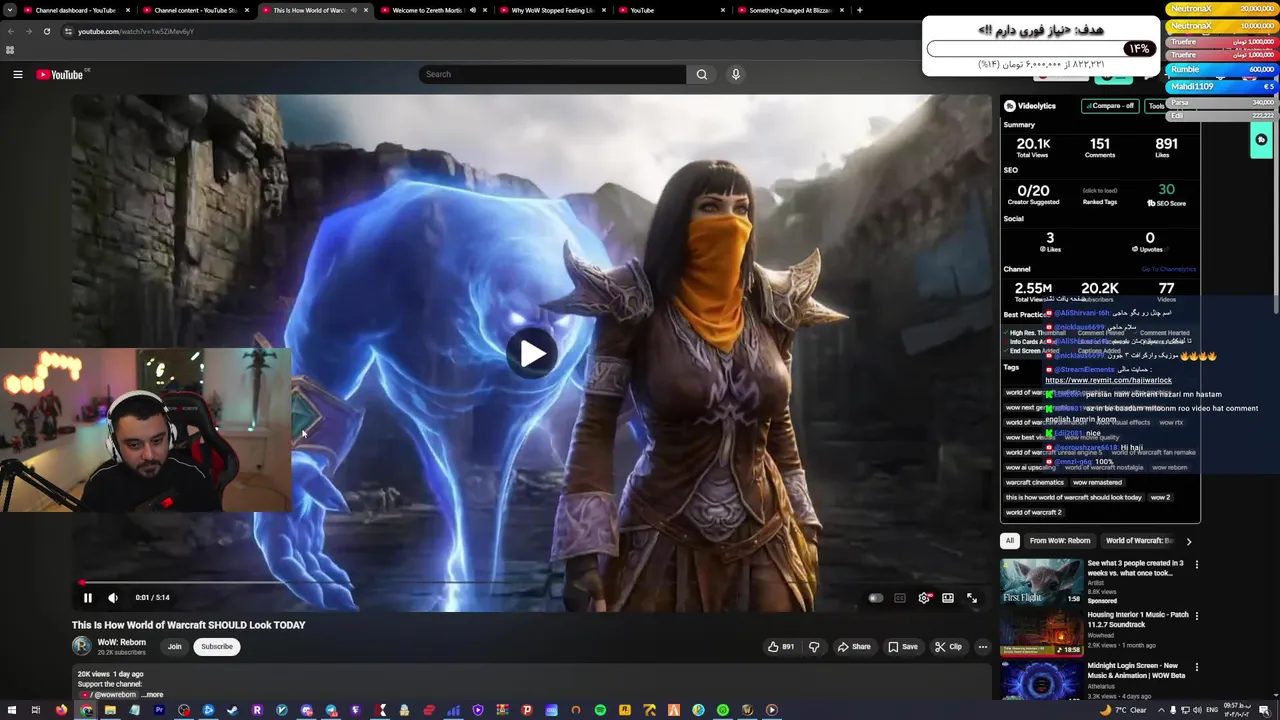Click the warcraft cinematics tag
The image size is (1280, 720).
click(1035, 482)
